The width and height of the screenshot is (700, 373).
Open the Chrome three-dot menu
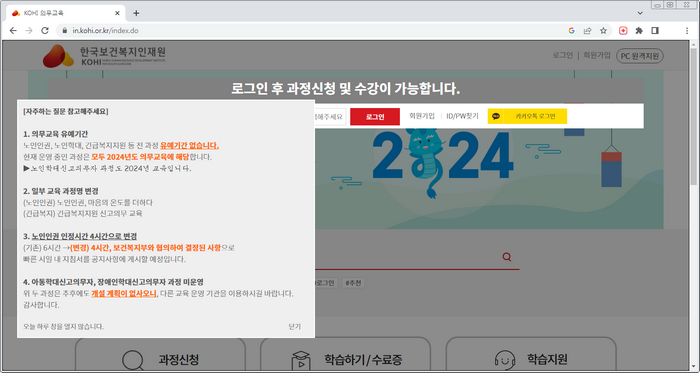687,31
